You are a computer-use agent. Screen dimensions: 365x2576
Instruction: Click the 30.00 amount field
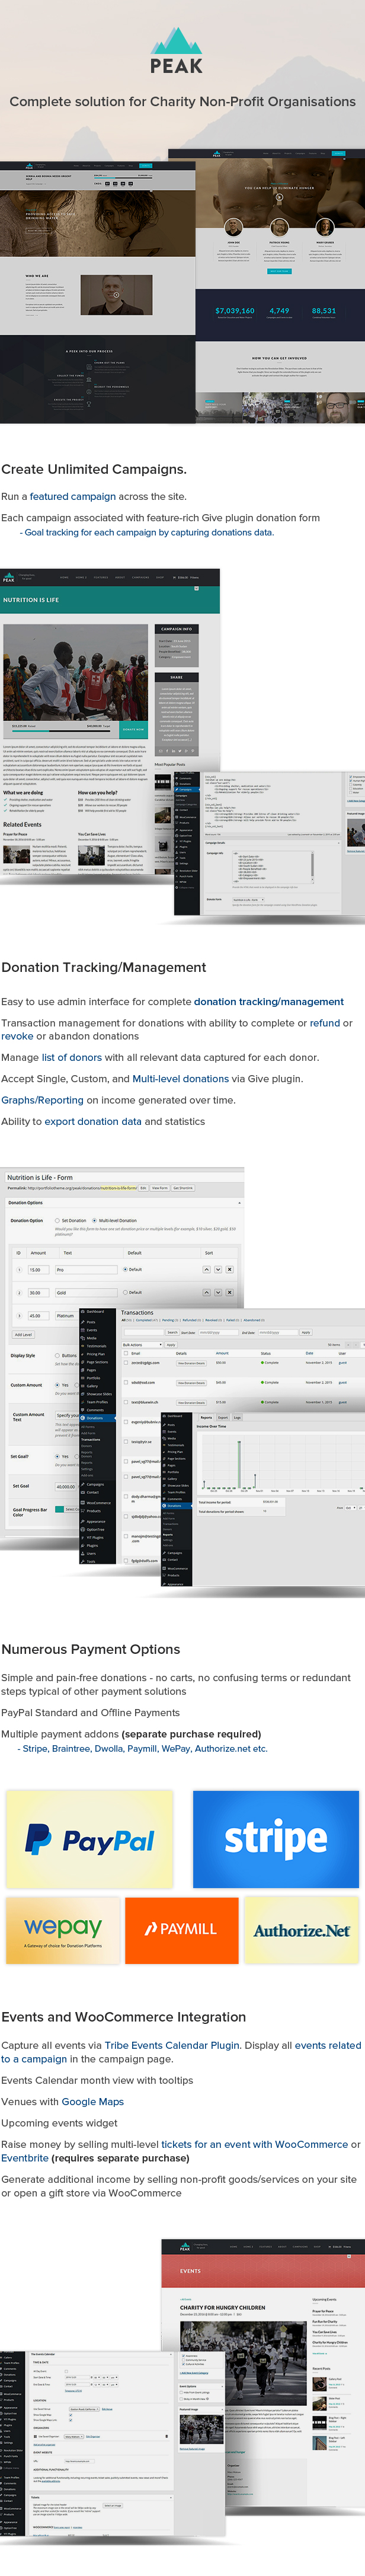(x=40, y=1292)
